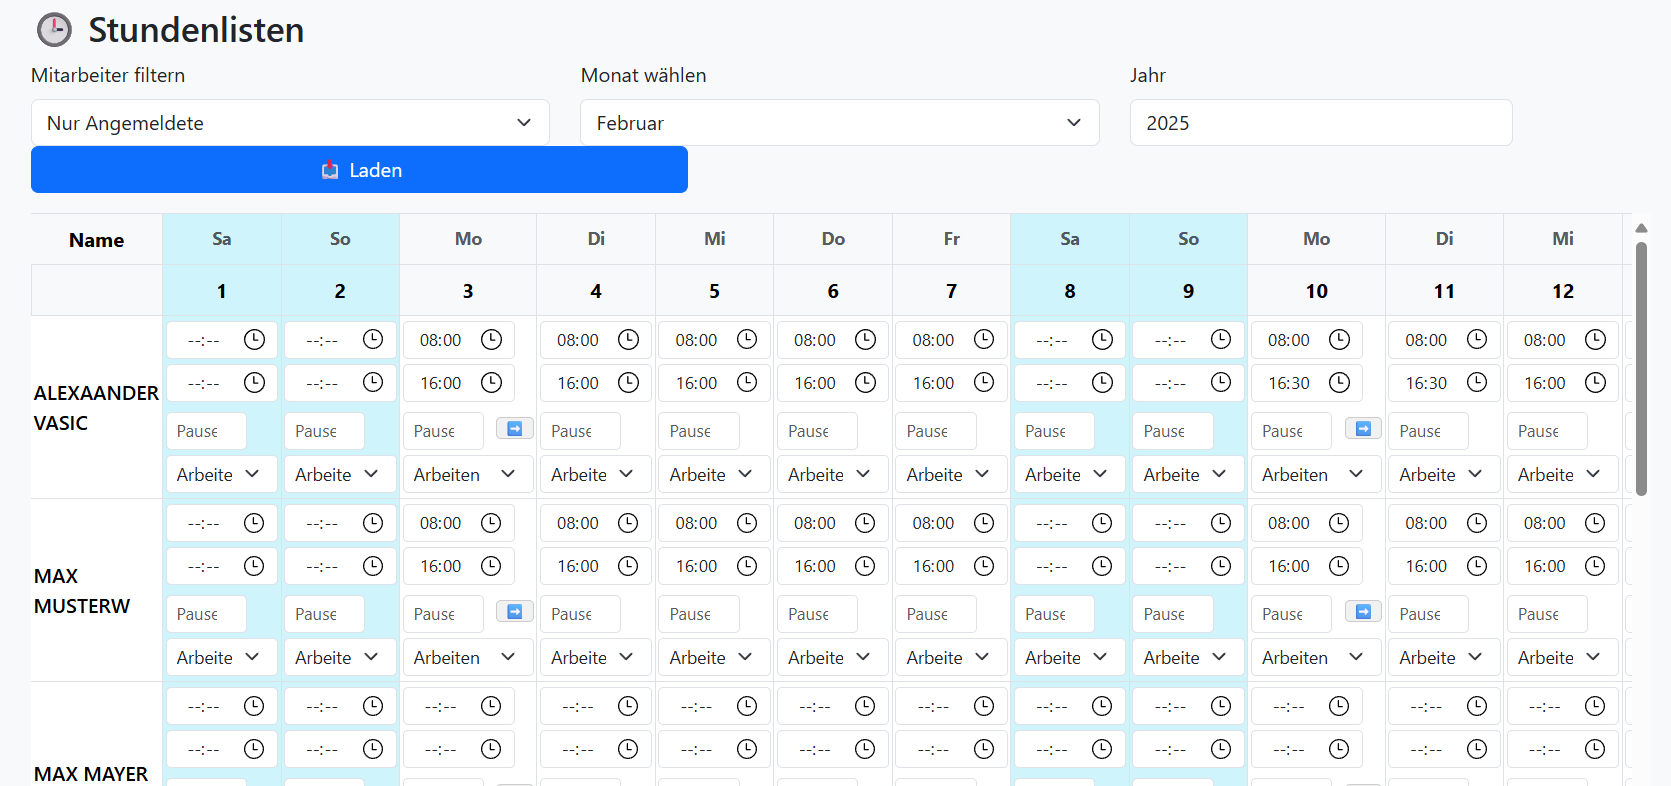The width and height of the screenshot is (1671, 786).
Task: Open the Mitarbeiter filtern dropdown
Action: coord(290,123)
